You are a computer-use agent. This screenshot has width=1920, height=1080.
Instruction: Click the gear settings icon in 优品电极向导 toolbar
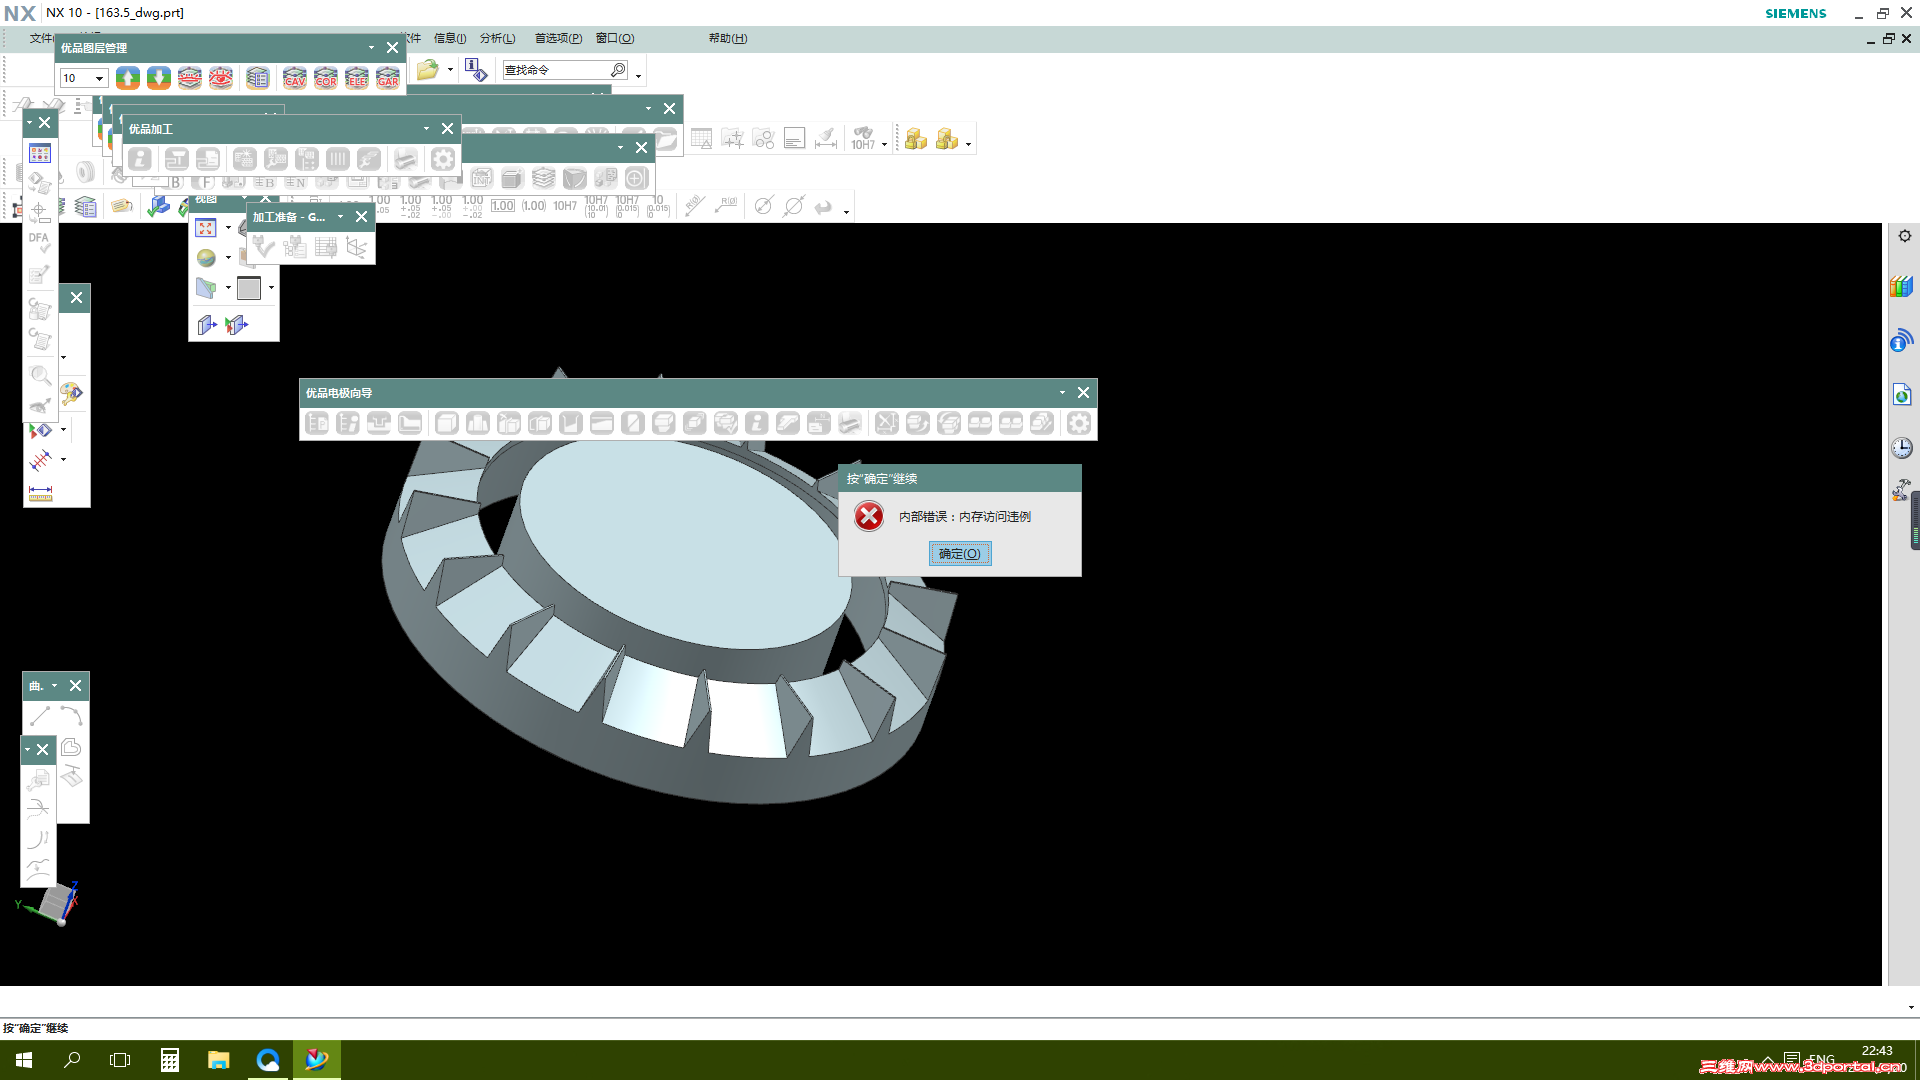click(1078, 424)
